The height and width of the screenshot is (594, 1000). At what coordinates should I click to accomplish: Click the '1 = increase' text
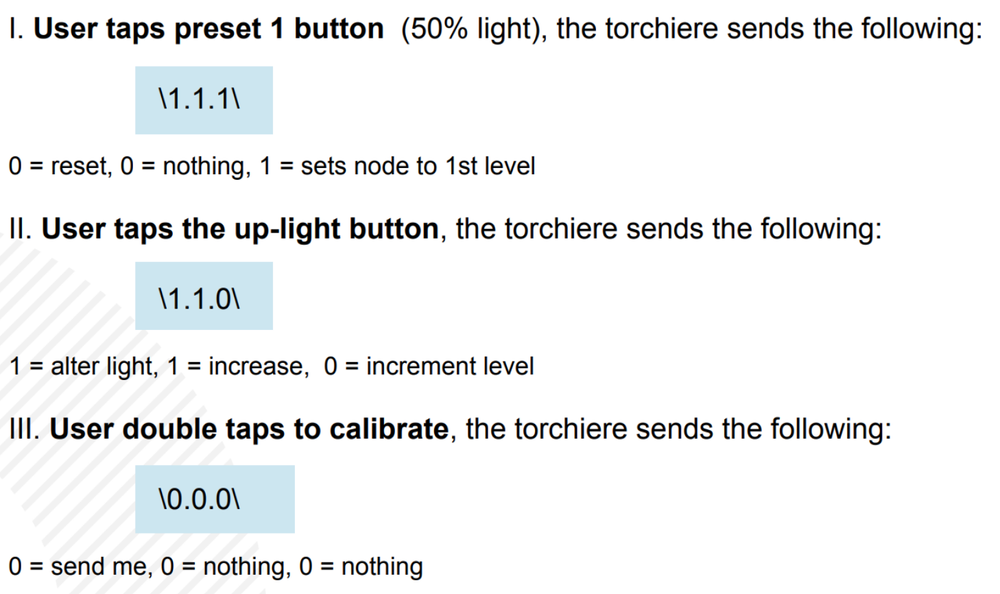[x=236, y=367]
